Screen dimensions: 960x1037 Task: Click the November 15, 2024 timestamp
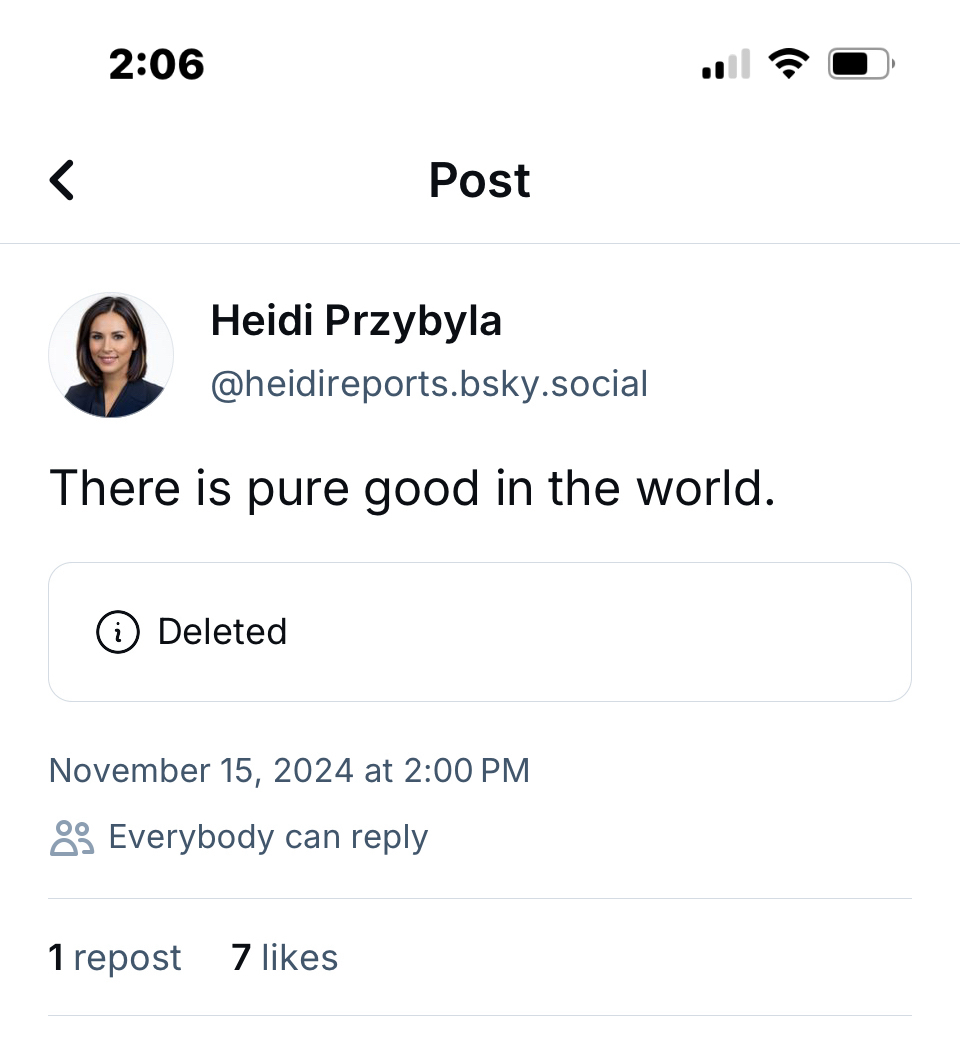pyautogui.click(x=289, y=771)
